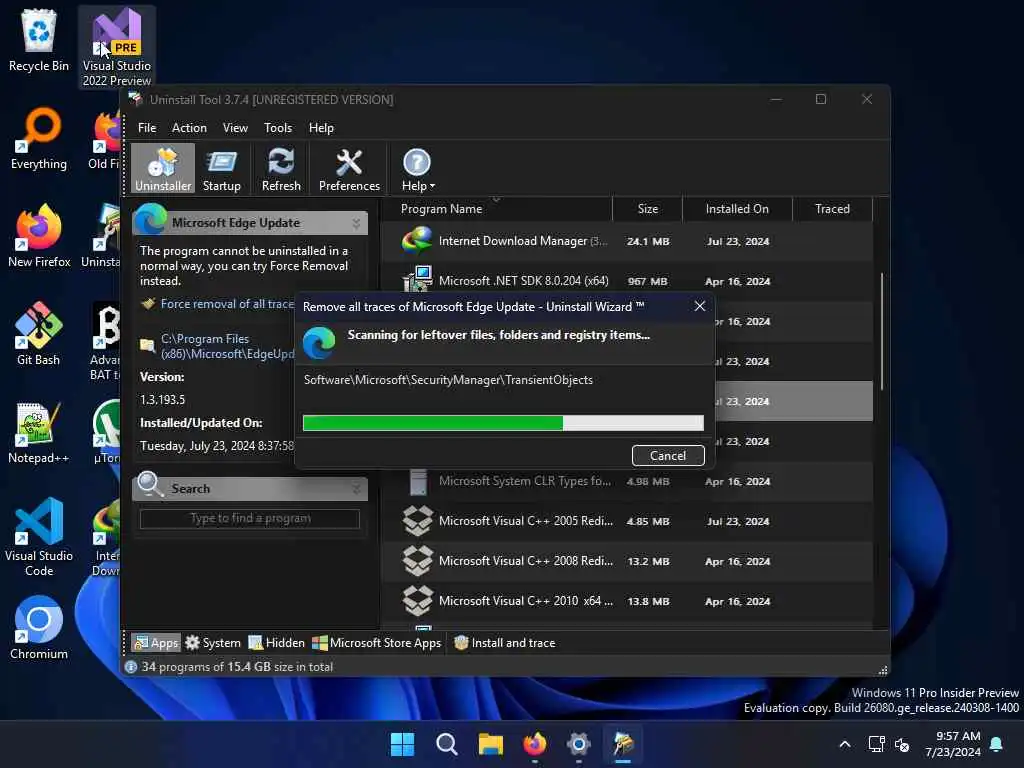Show hidden system tray icons
The image size is (1024, 768).
(844, 744)
